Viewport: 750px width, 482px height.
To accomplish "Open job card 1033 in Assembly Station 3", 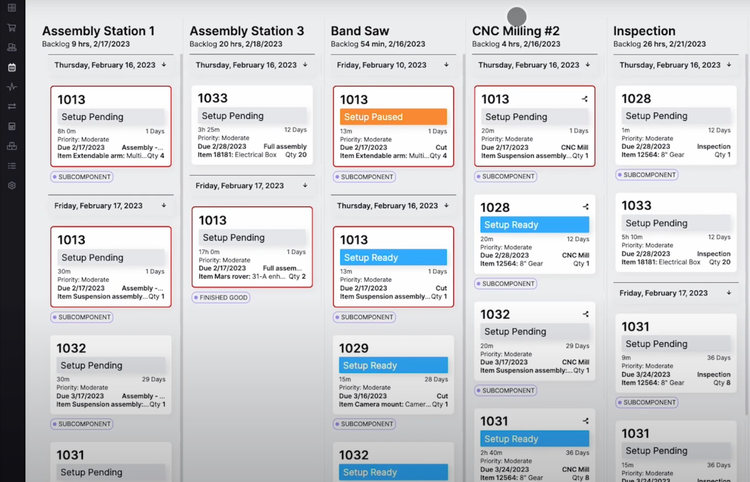I will pos(251,125).
